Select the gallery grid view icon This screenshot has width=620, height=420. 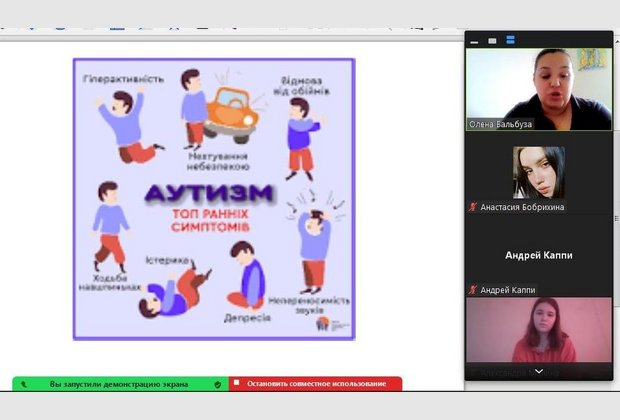[511, 41]
